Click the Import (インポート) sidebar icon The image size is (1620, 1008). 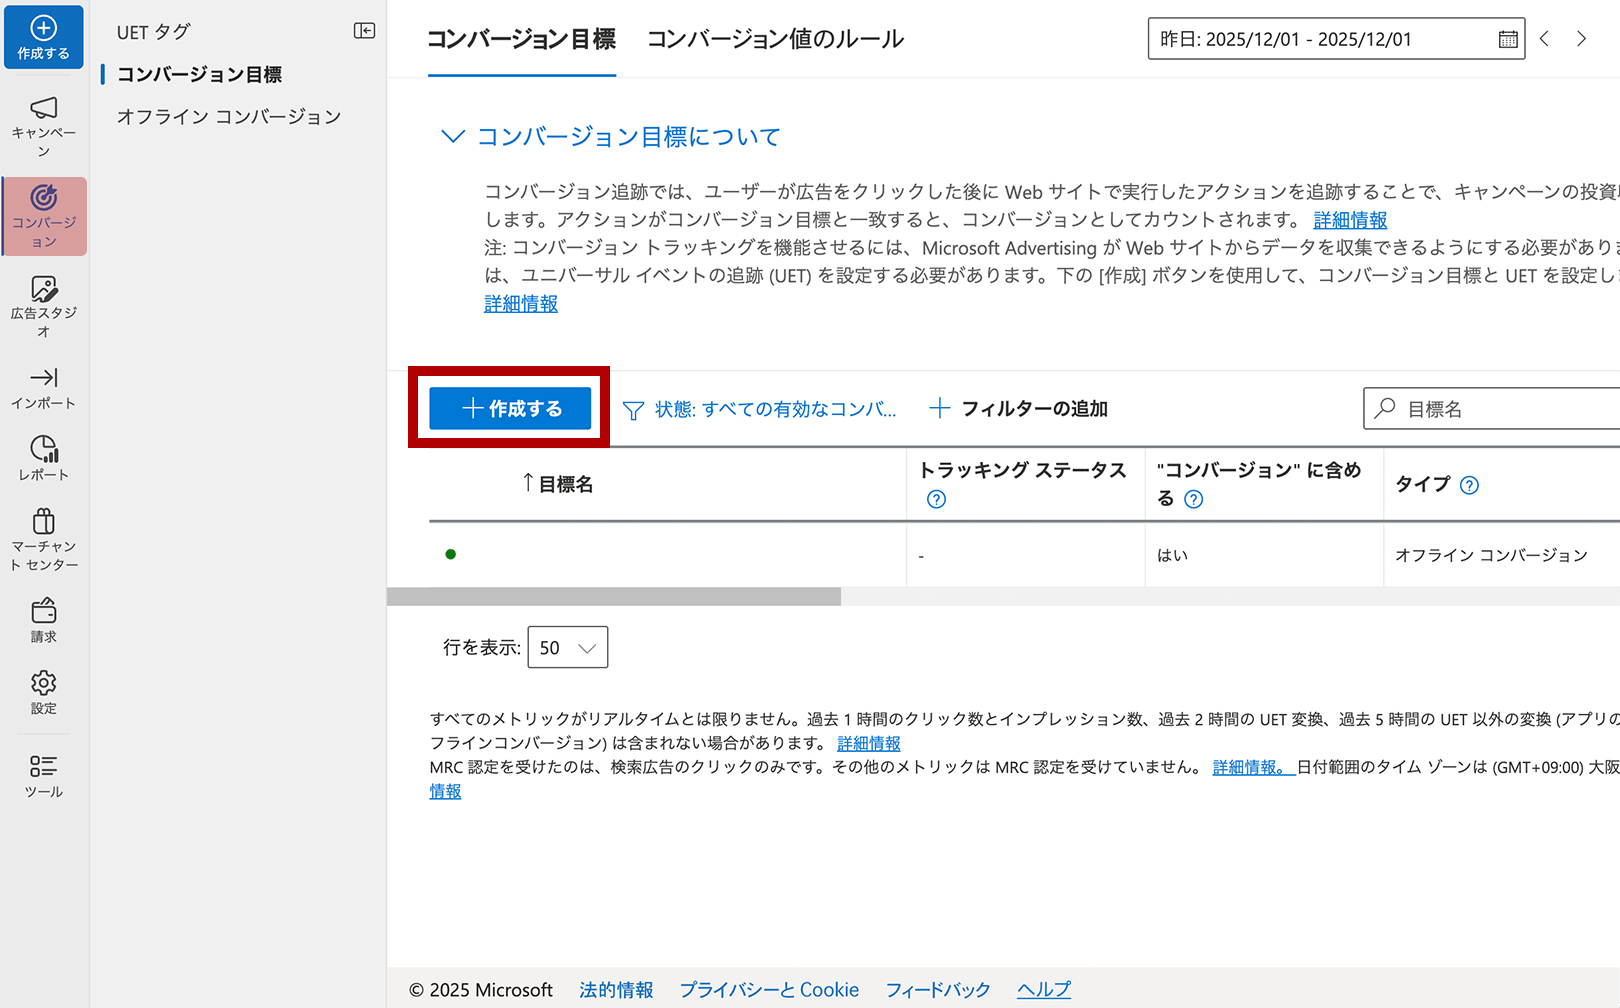43,388
